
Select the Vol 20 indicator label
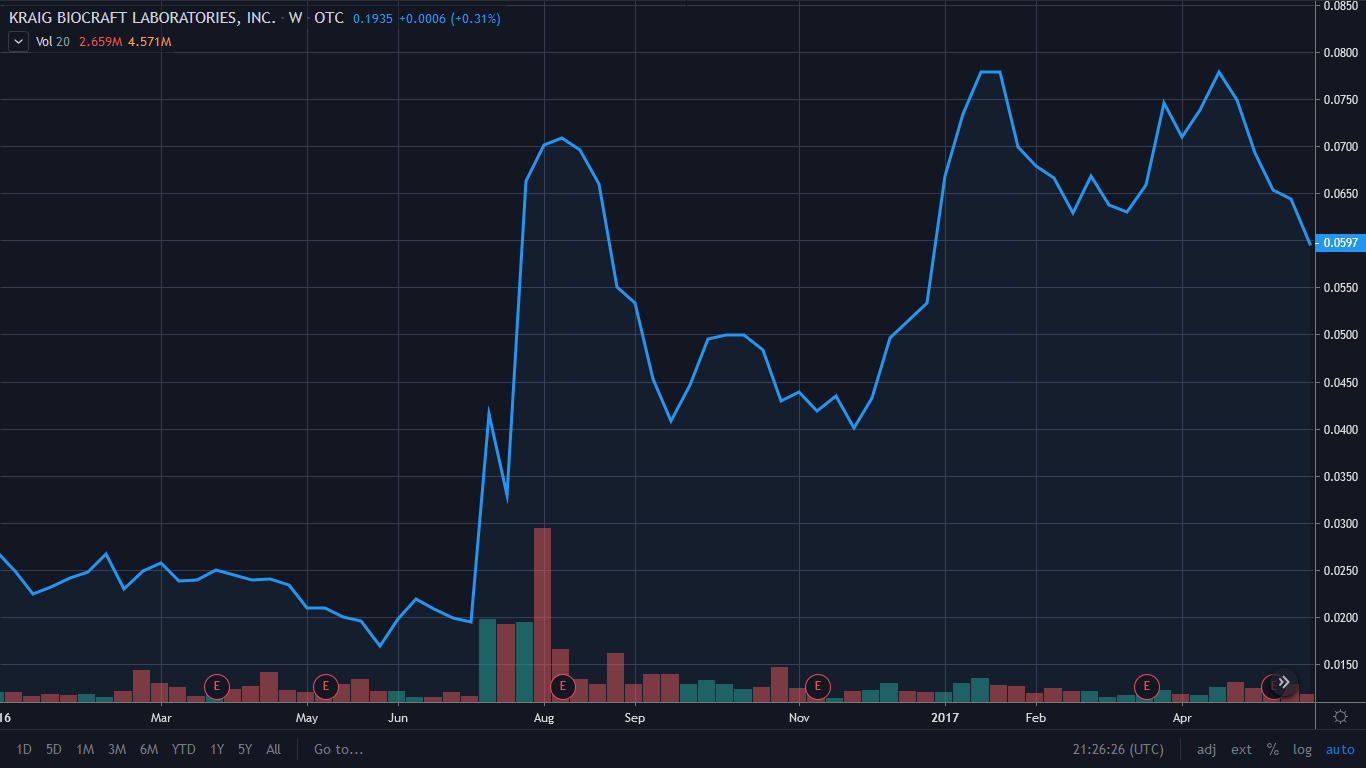click(x=53, y=41)
